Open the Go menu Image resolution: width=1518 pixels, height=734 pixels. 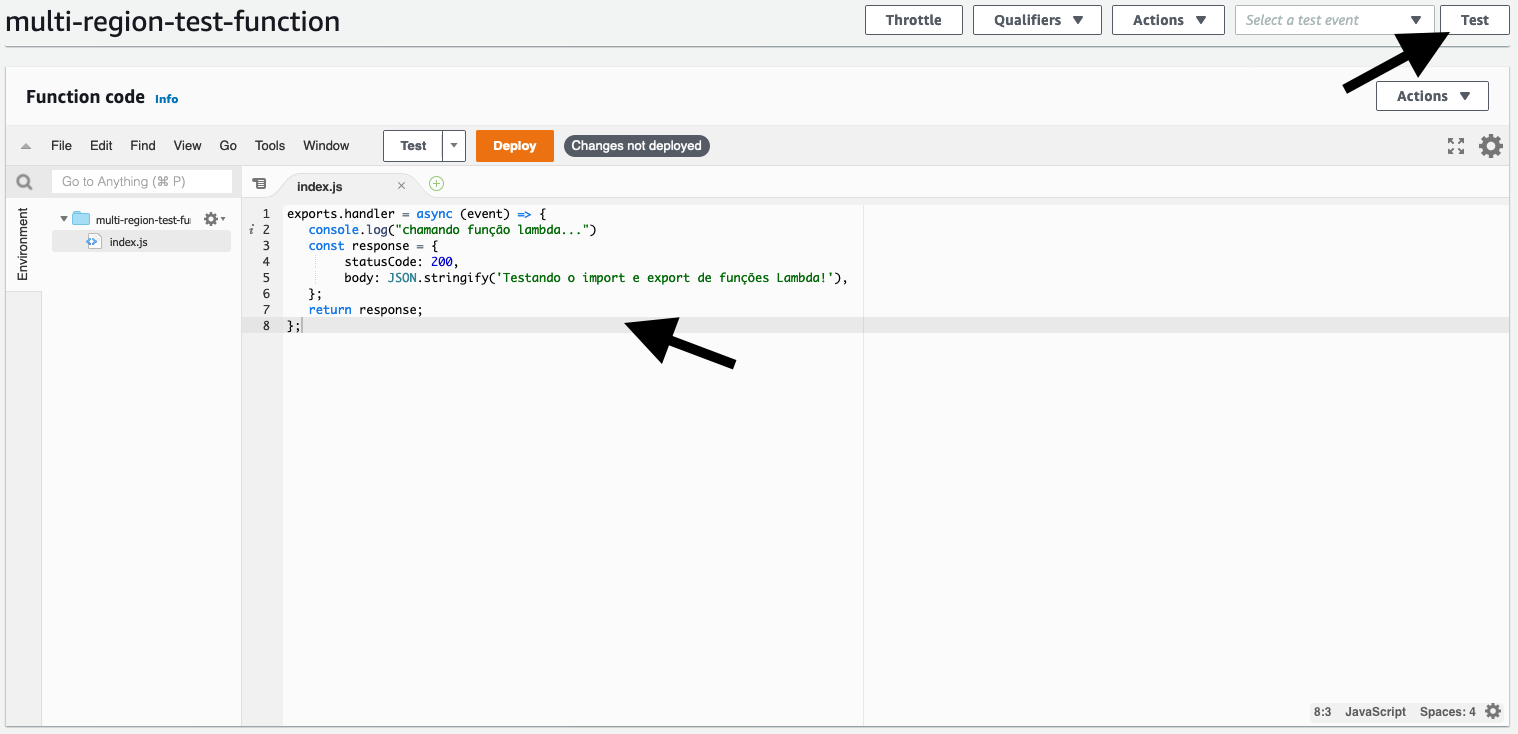pos(228,146)
